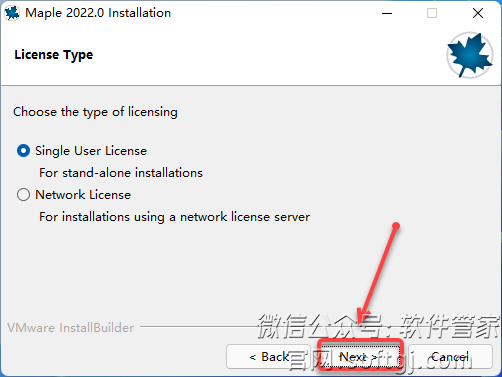Click the Next button
Image resolution: width=502 pixels, height=377 pixels.
(360, 357)
